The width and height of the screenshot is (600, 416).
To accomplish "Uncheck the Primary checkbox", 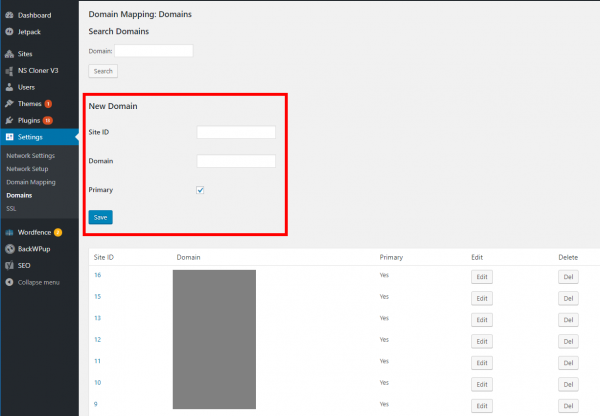I will click(200, 190).
